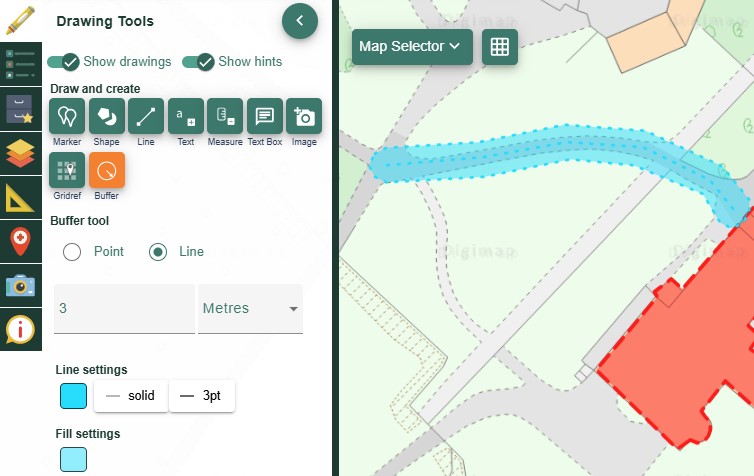Select the Shape drawing tool

(x=106, y=117)
